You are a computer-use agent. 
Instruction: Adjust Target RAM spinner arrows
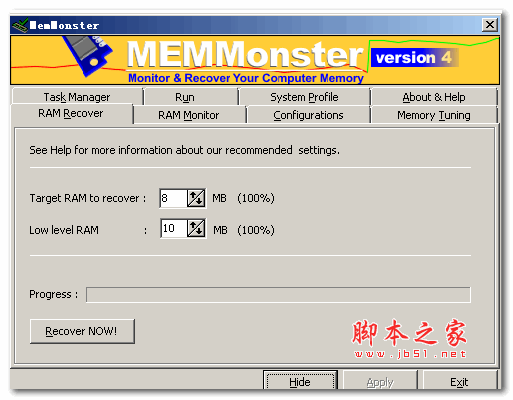196,198
